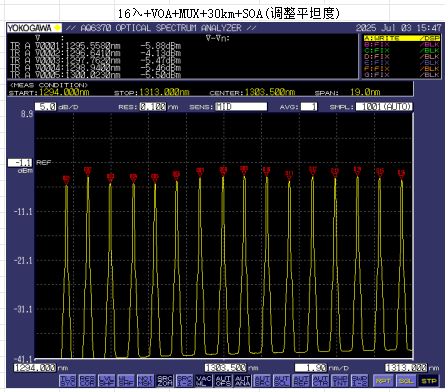Select the SGL single sweep indicator
Viewport: 445px width, 392px height.
click(x=406, y=381)
